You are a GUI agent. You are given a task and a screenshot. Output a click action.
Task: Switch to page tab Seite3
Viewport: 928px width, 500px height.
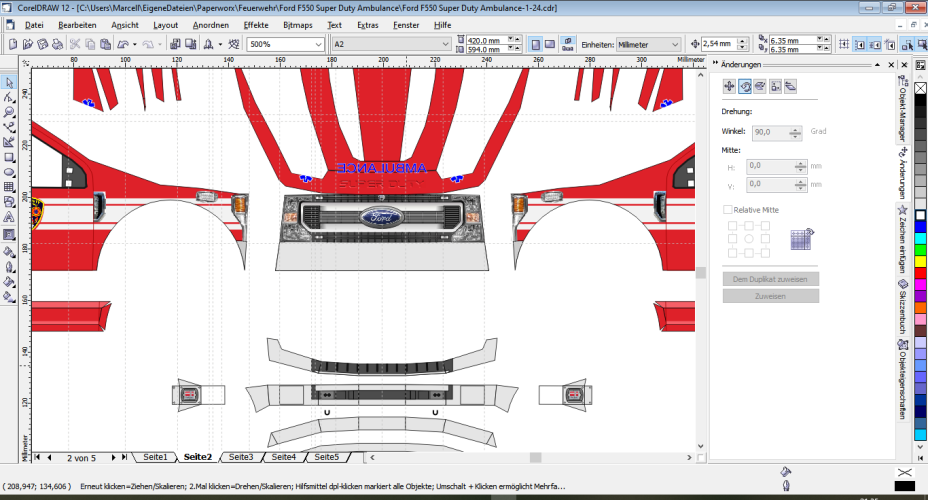point(241,457)
